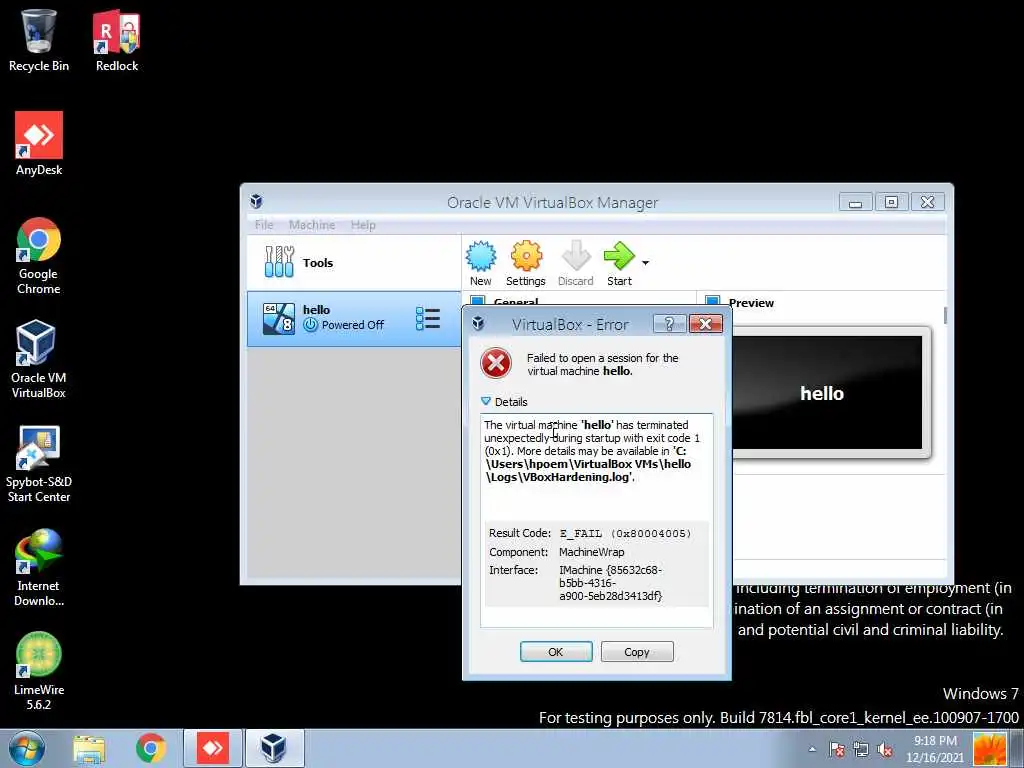This screenshot has height=768, width=1024.
Task: Click the Result Code E_FAIL text
Action: [x=625, y=534]
